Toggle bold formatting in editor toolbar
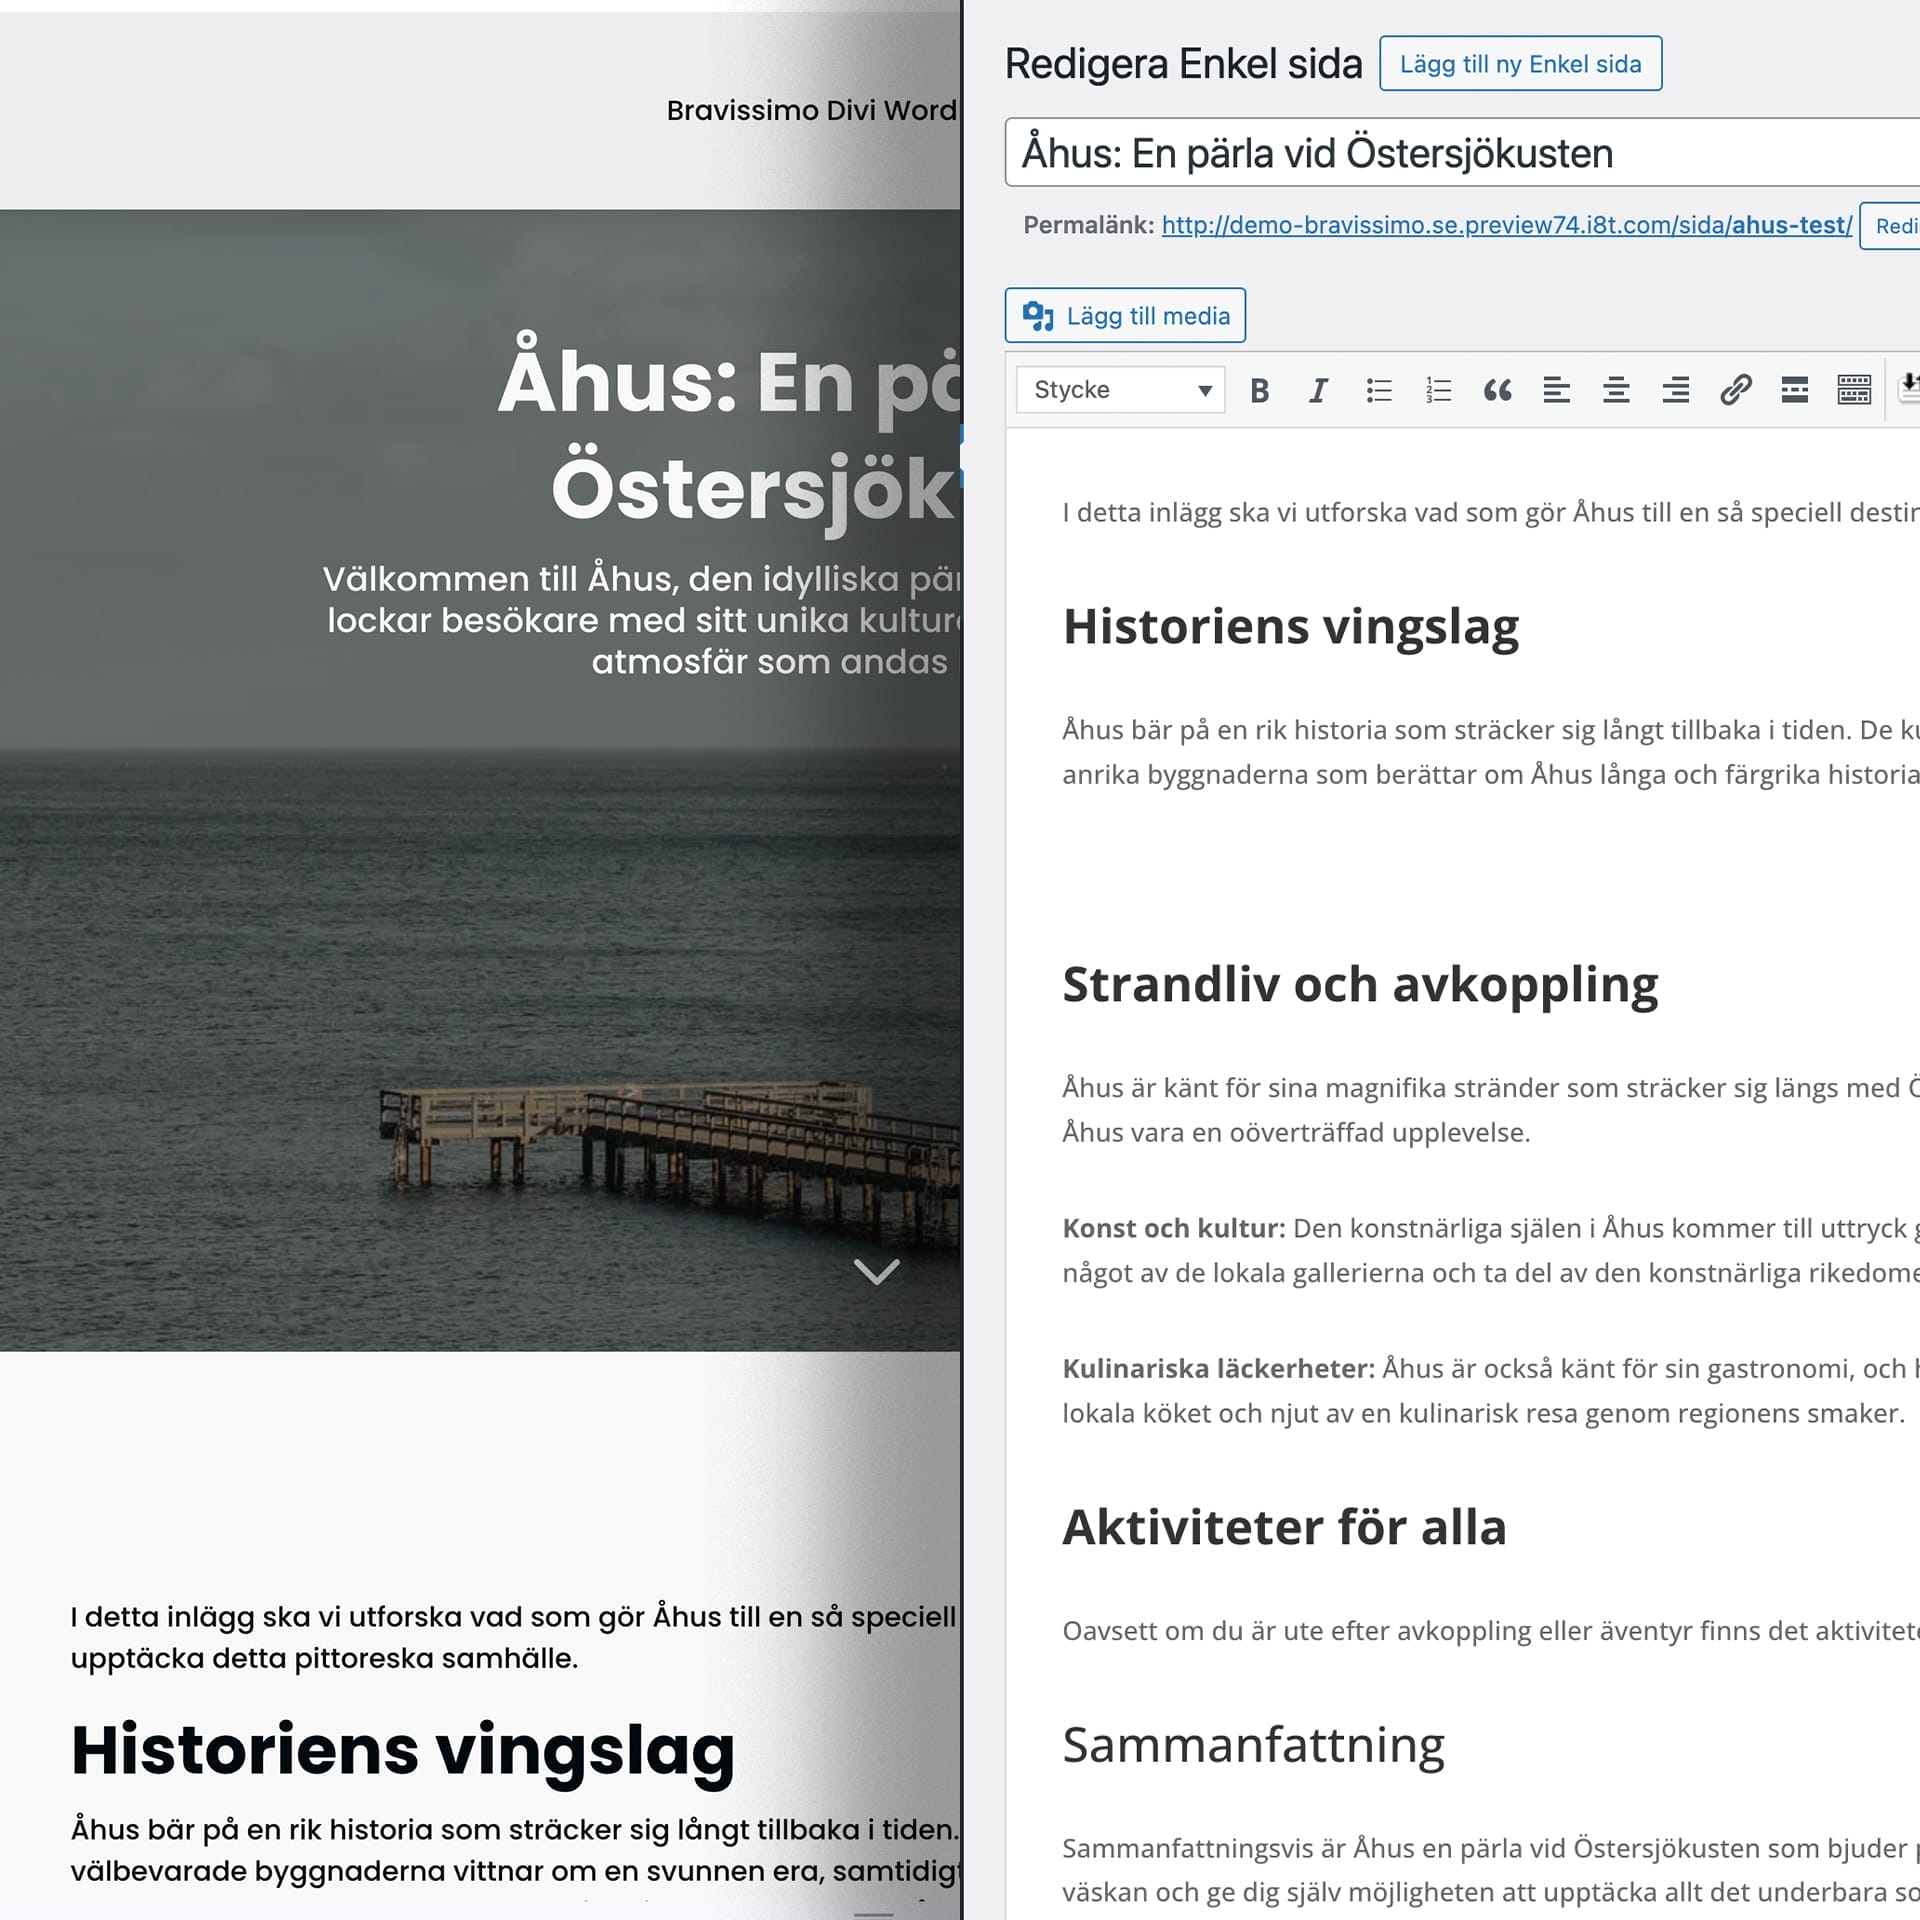The width and height of the screenshot is (1920, 1920). (x=1259, y=390)
